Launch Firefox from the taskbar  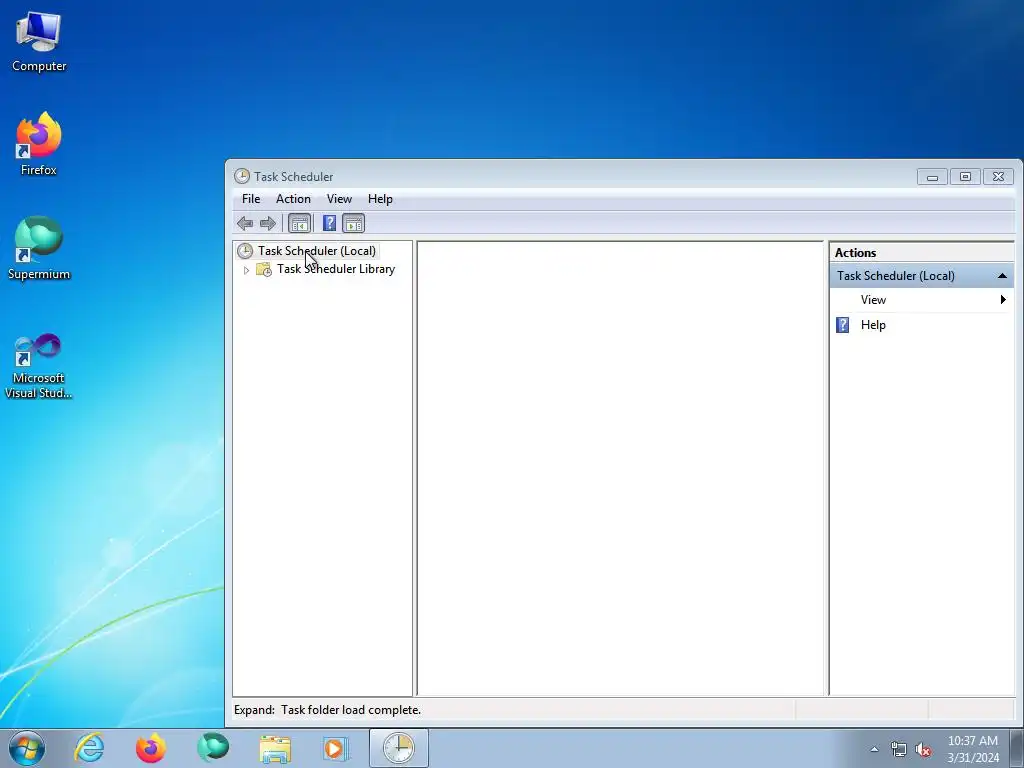[151, 748]
